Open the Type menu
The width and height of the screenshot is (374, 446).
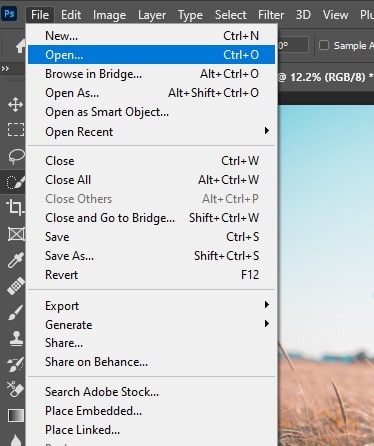pyautogui.click(x=190, y=15)
